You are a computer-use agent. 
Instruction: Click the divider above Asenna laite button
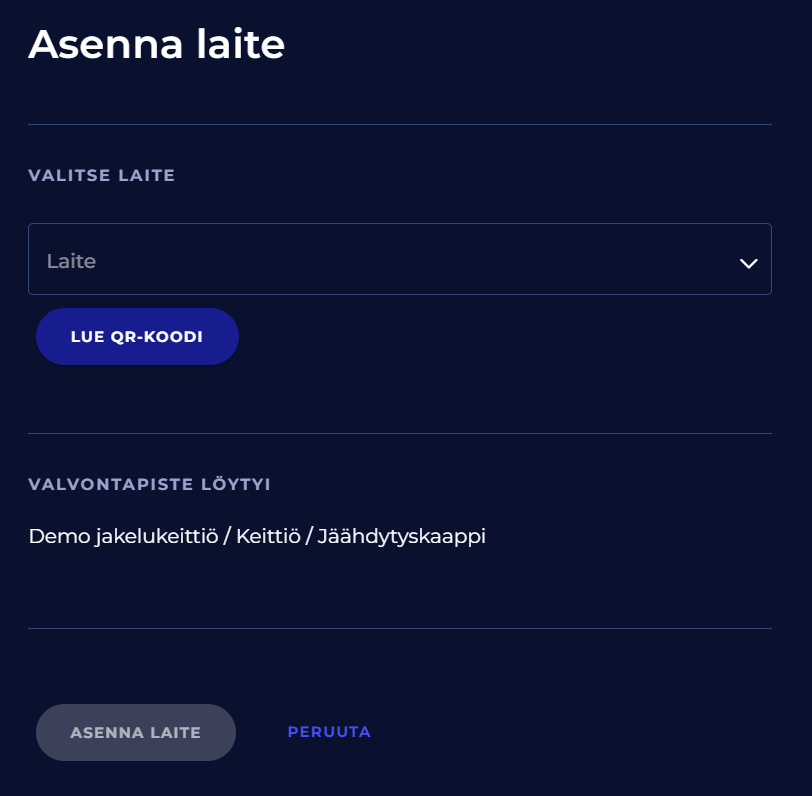click(x=400, y=629)
